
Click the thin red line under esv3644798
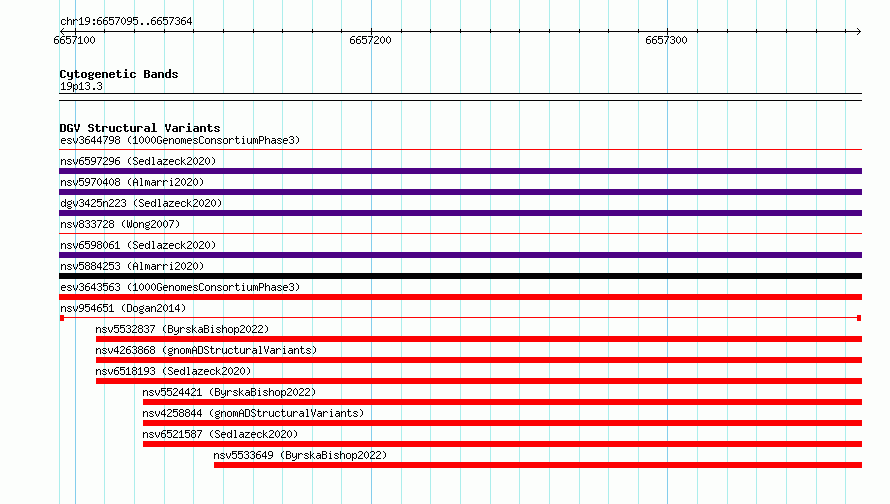[x=460, y=150]
